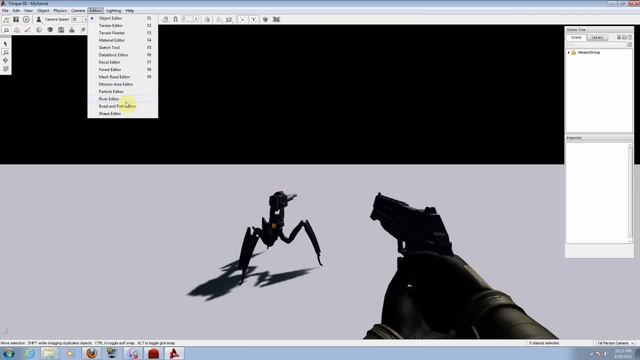
Task: Select the Terrain Painter brush icon
Action: pyautogui.click(x=28, y=30)
